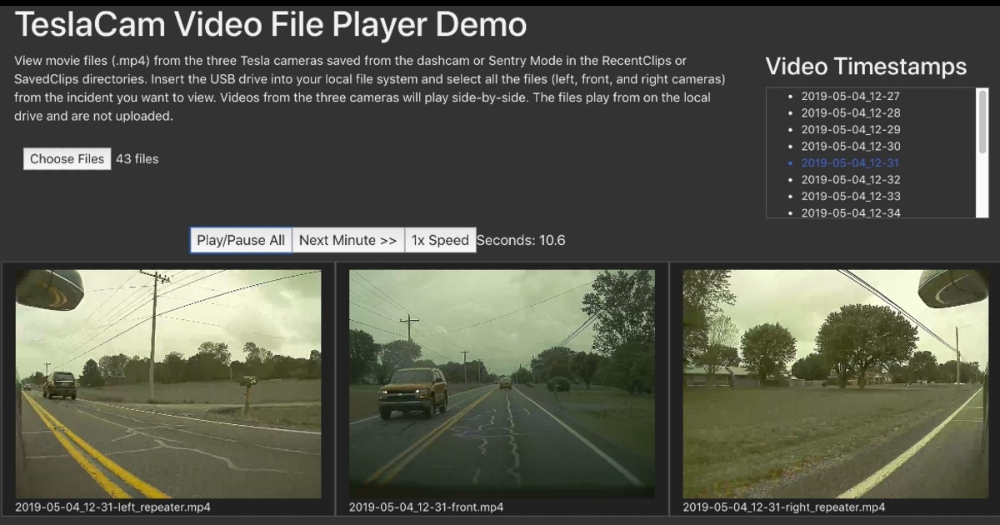
Task: Click filename 2019-05-04_12-31-right_repeater.mp4
Action: click(x=784, y=507)
